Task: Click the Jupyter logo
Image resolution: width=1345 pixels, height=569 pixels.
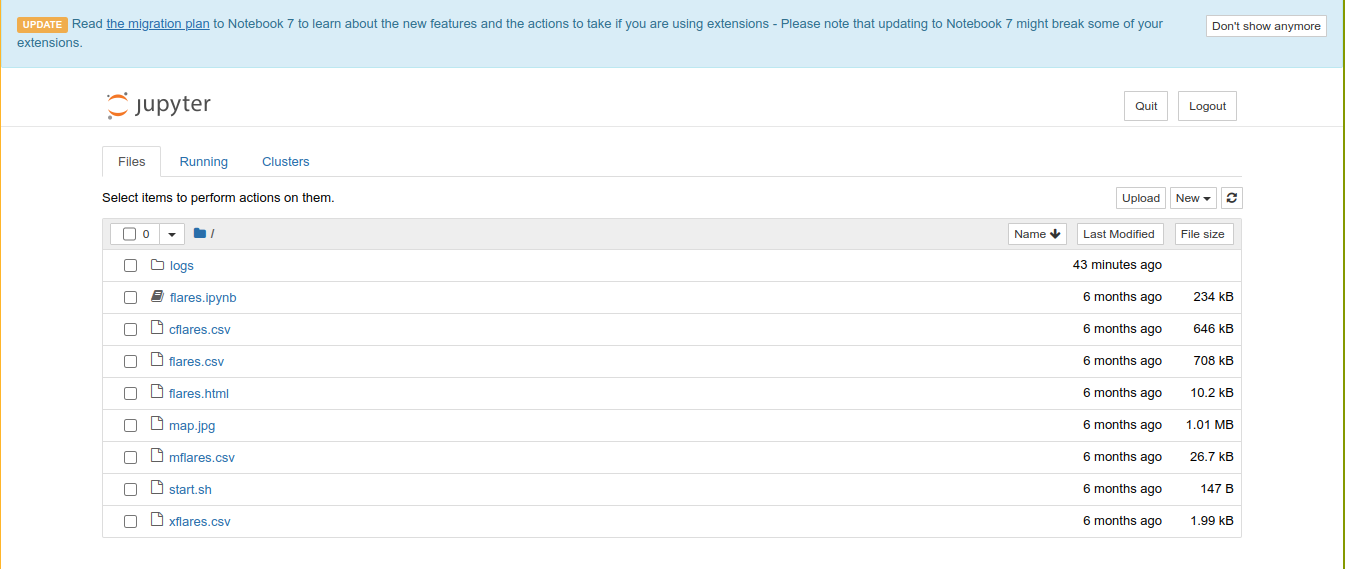Action: point(159,105)
